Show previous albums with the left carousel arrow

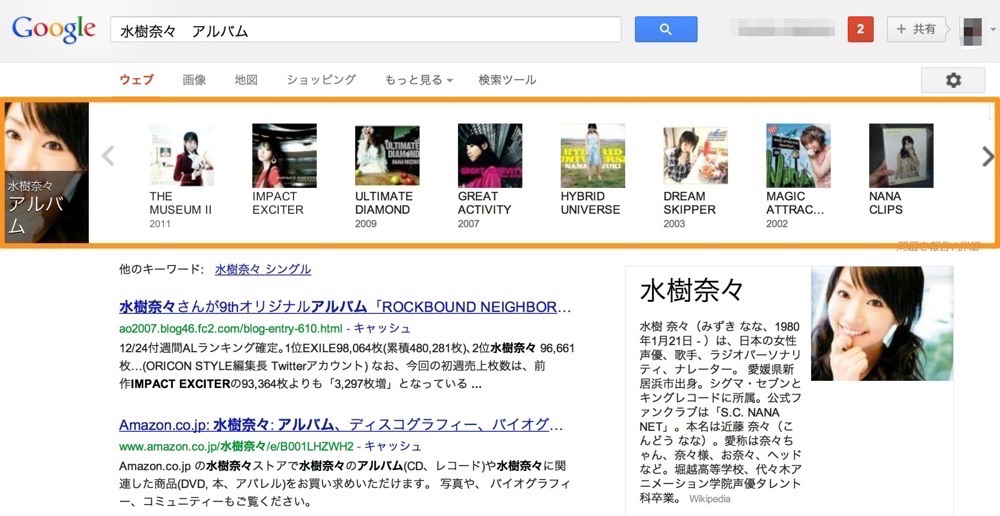(108, 156)
